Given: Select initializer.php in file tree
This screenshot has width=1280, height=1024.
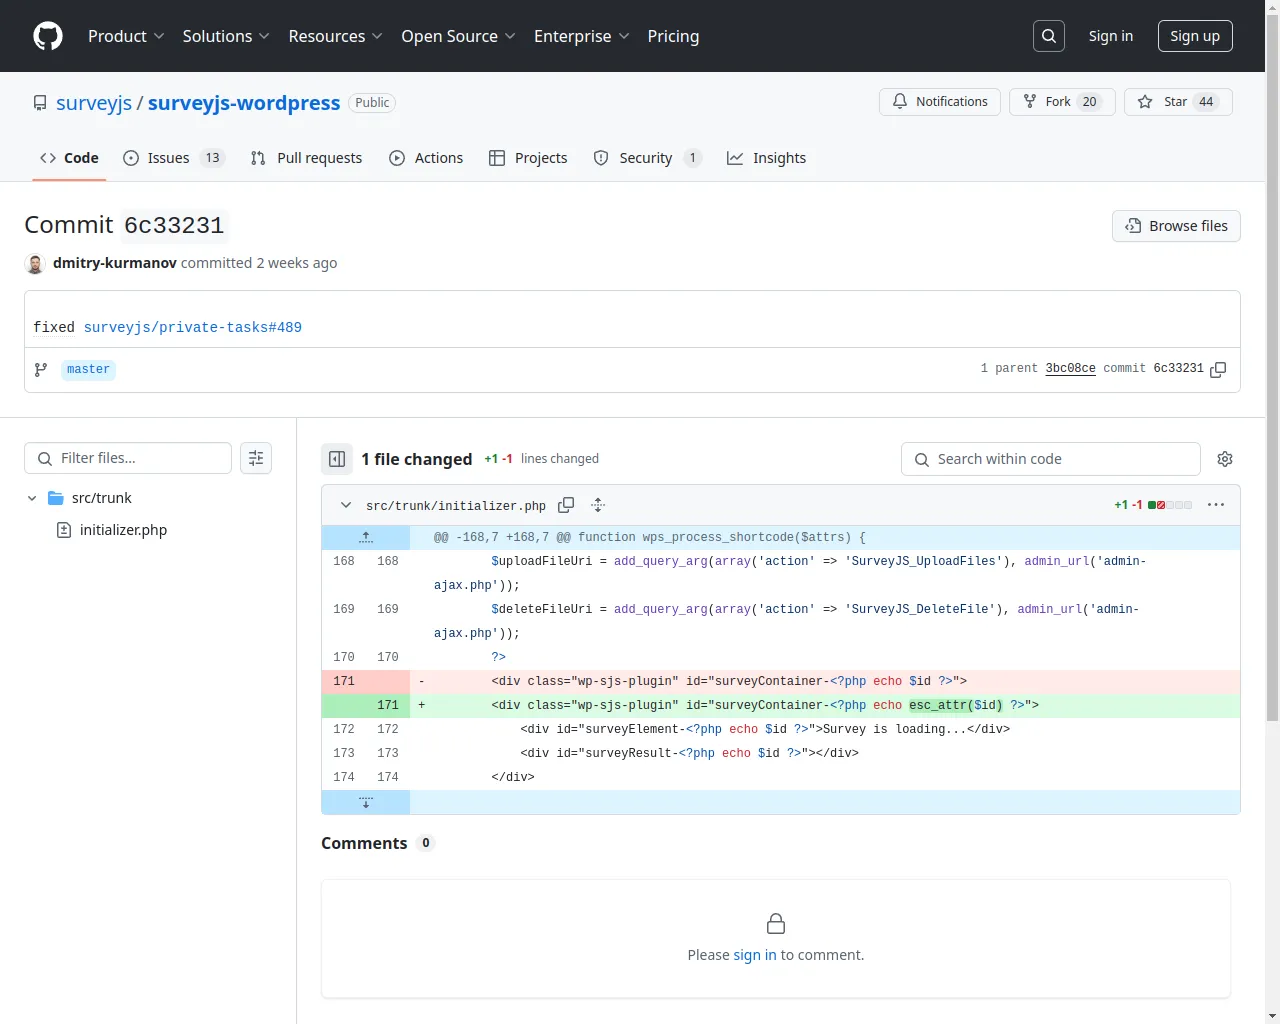Looking at the screenshot, I should point(123,530).
